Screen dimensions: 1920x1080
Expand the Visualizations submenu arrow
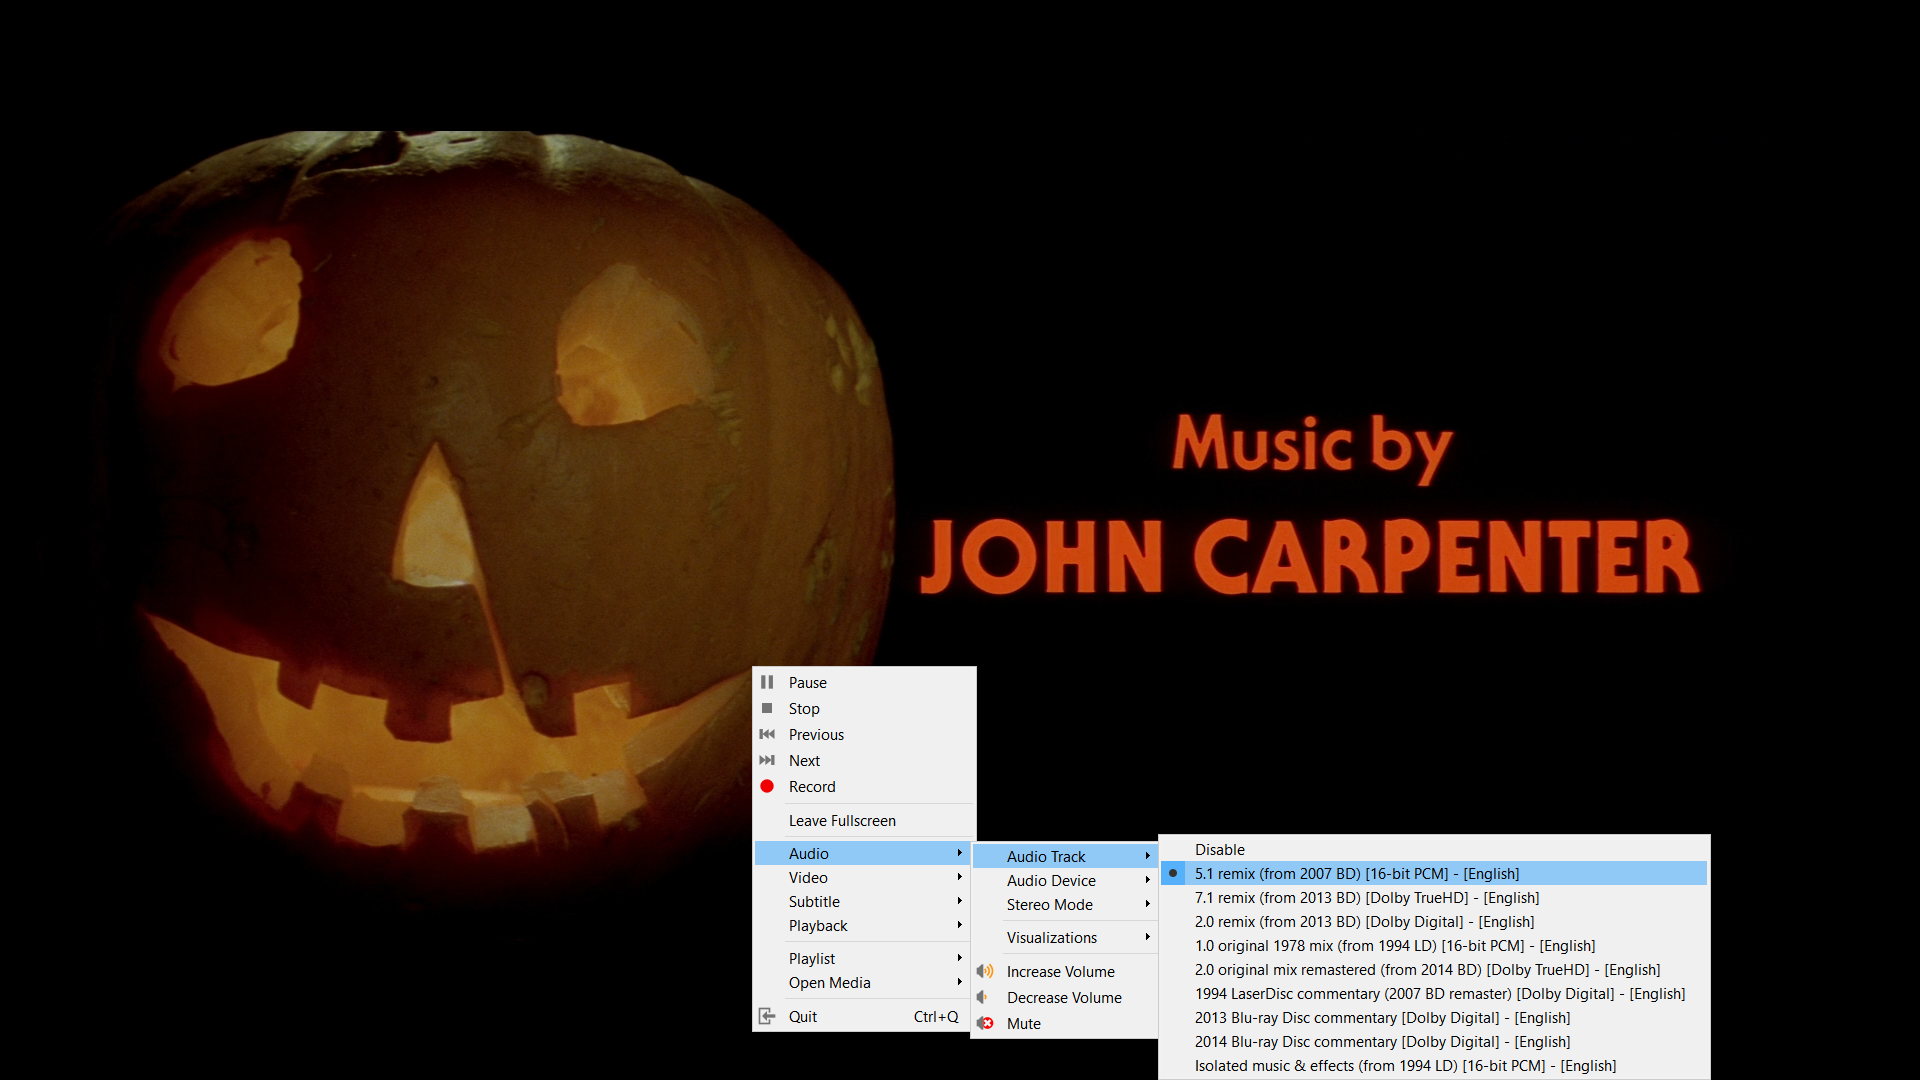coord(1147,937)
